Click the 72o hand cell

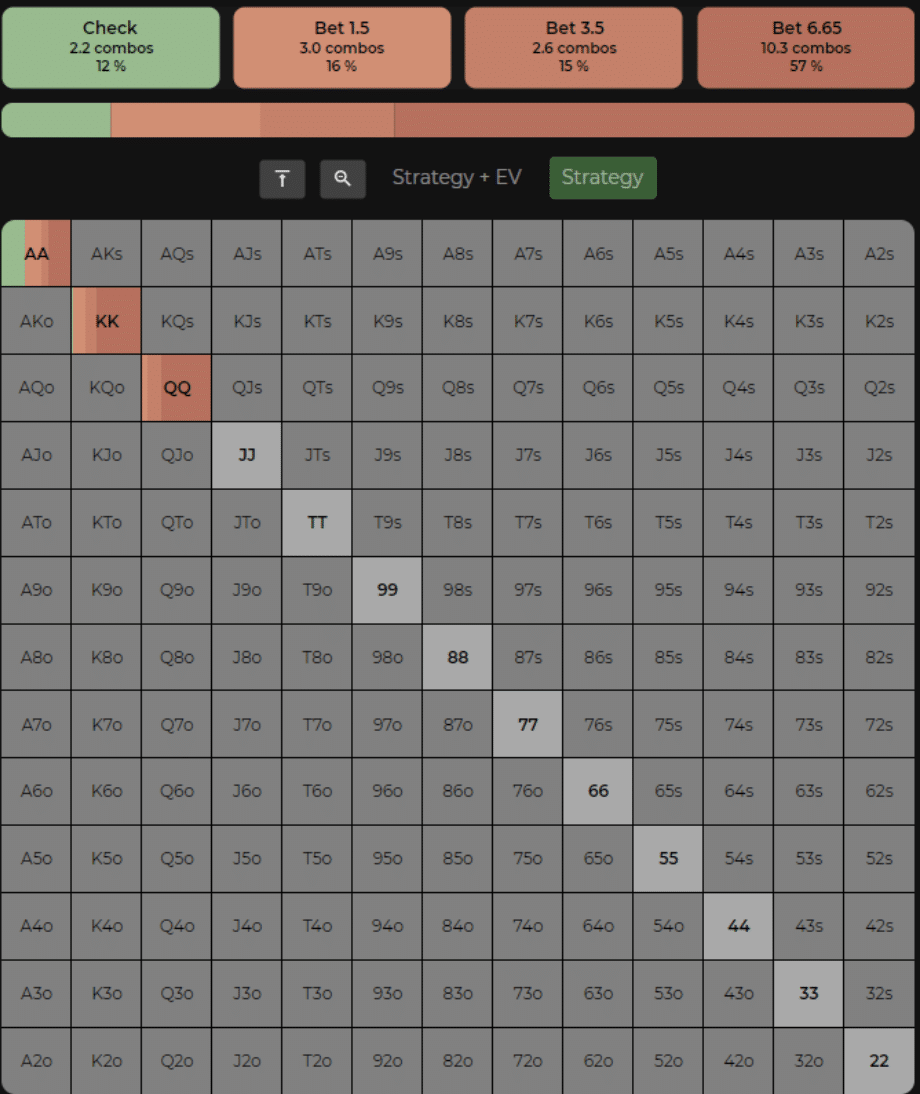[527, 1061]
